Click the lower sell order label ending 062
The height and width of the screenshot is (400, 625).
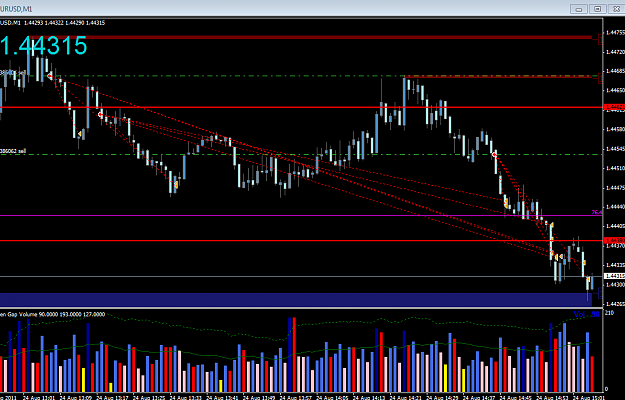coord(13,151)
